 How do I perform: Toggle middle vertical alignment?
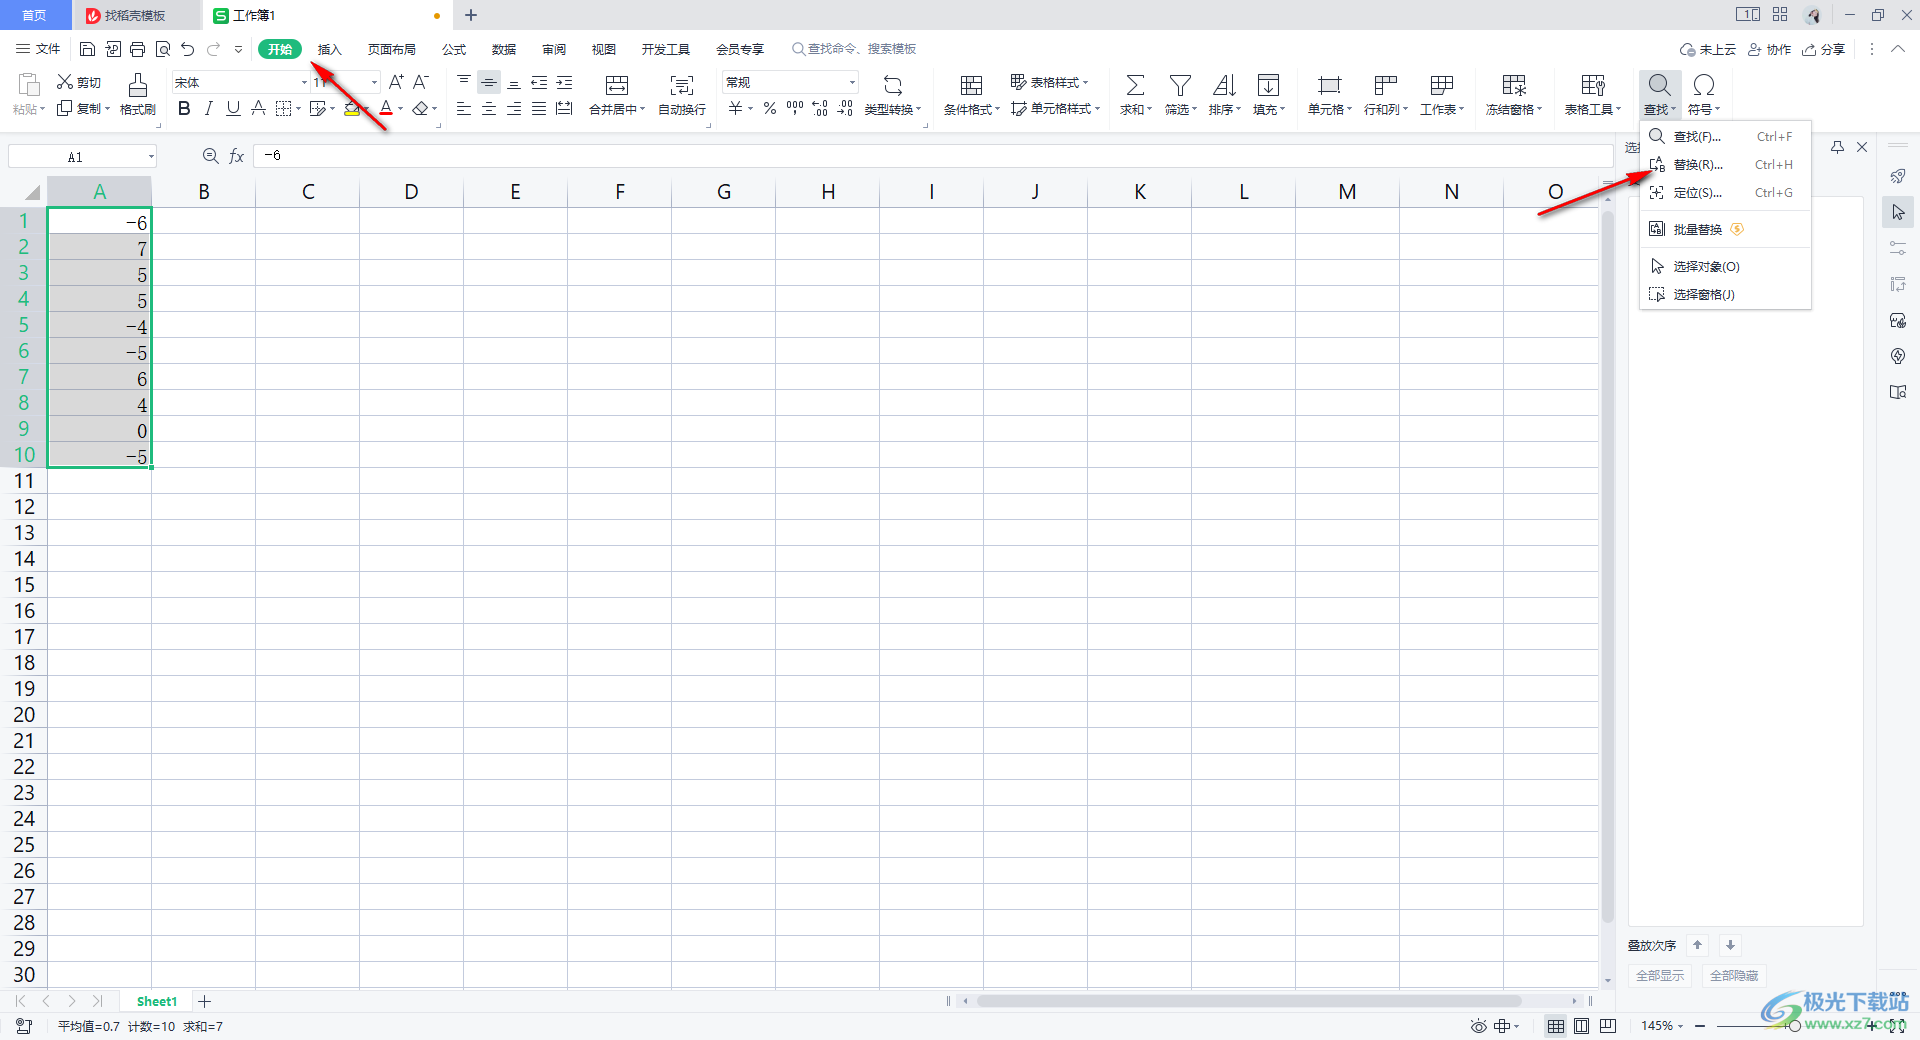(x=489, y=82)
